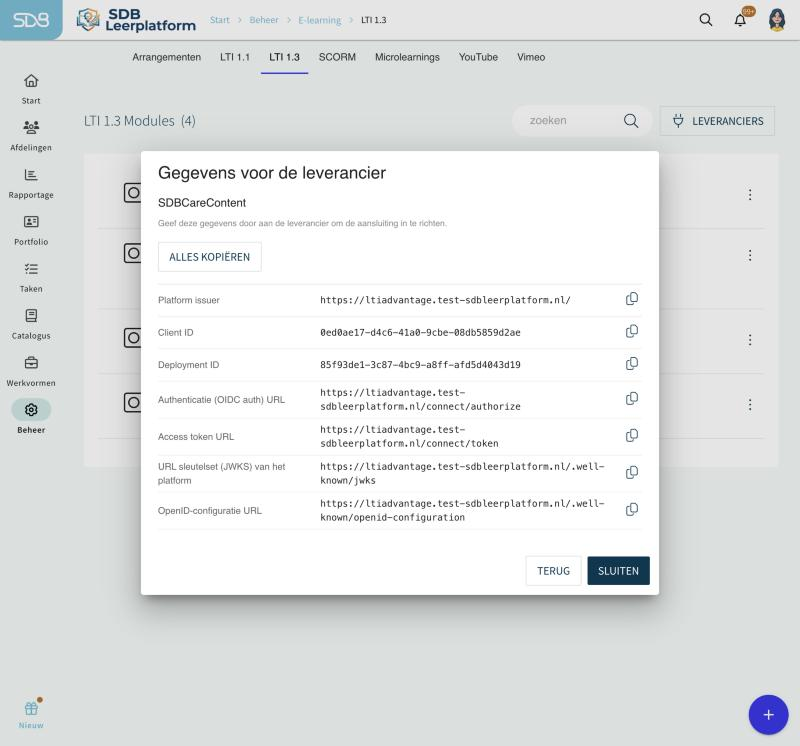Click the LTI 1.3 Modules (4) heading
This screenshot has height=746, width=800.
click(x=140, y=121)
